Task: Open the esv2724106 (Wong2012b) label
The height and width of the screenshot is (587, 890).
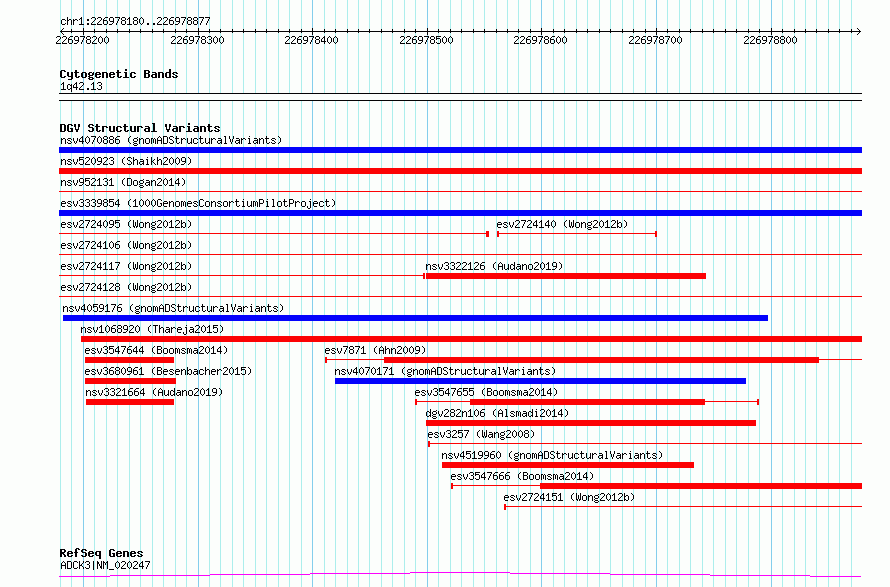Action: pos(126,245)
